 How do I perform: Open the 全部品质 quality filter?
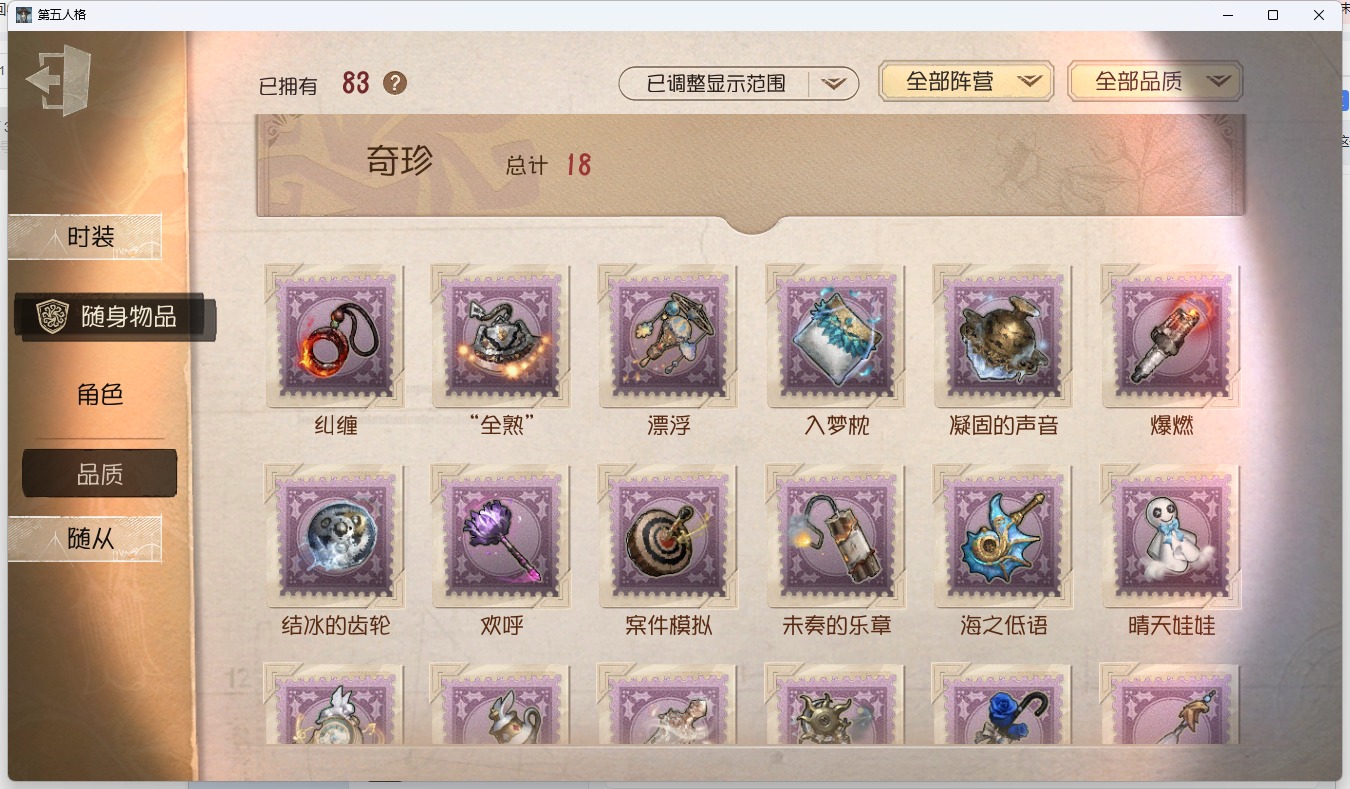click(1155, 82)
